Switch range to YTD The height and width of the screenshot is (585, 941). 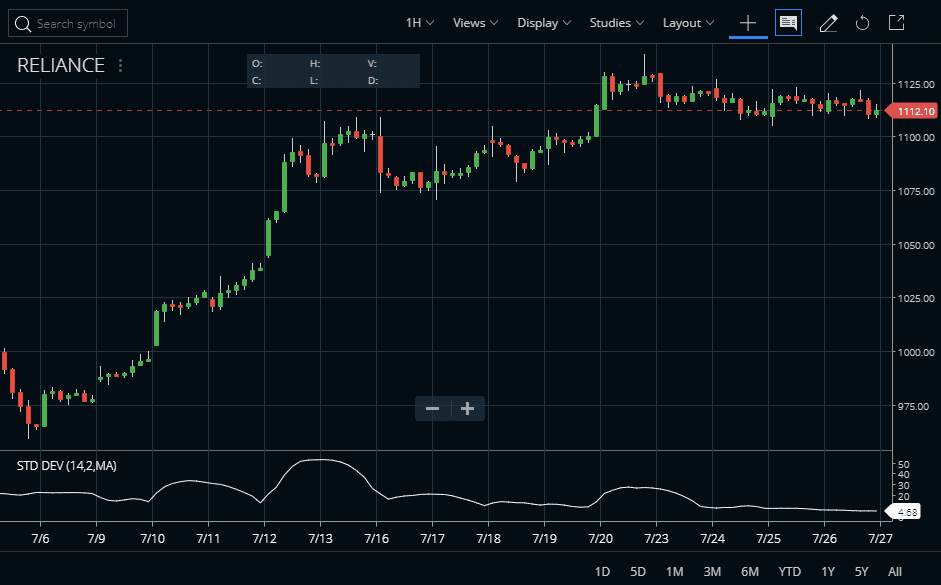click(789, 571)
